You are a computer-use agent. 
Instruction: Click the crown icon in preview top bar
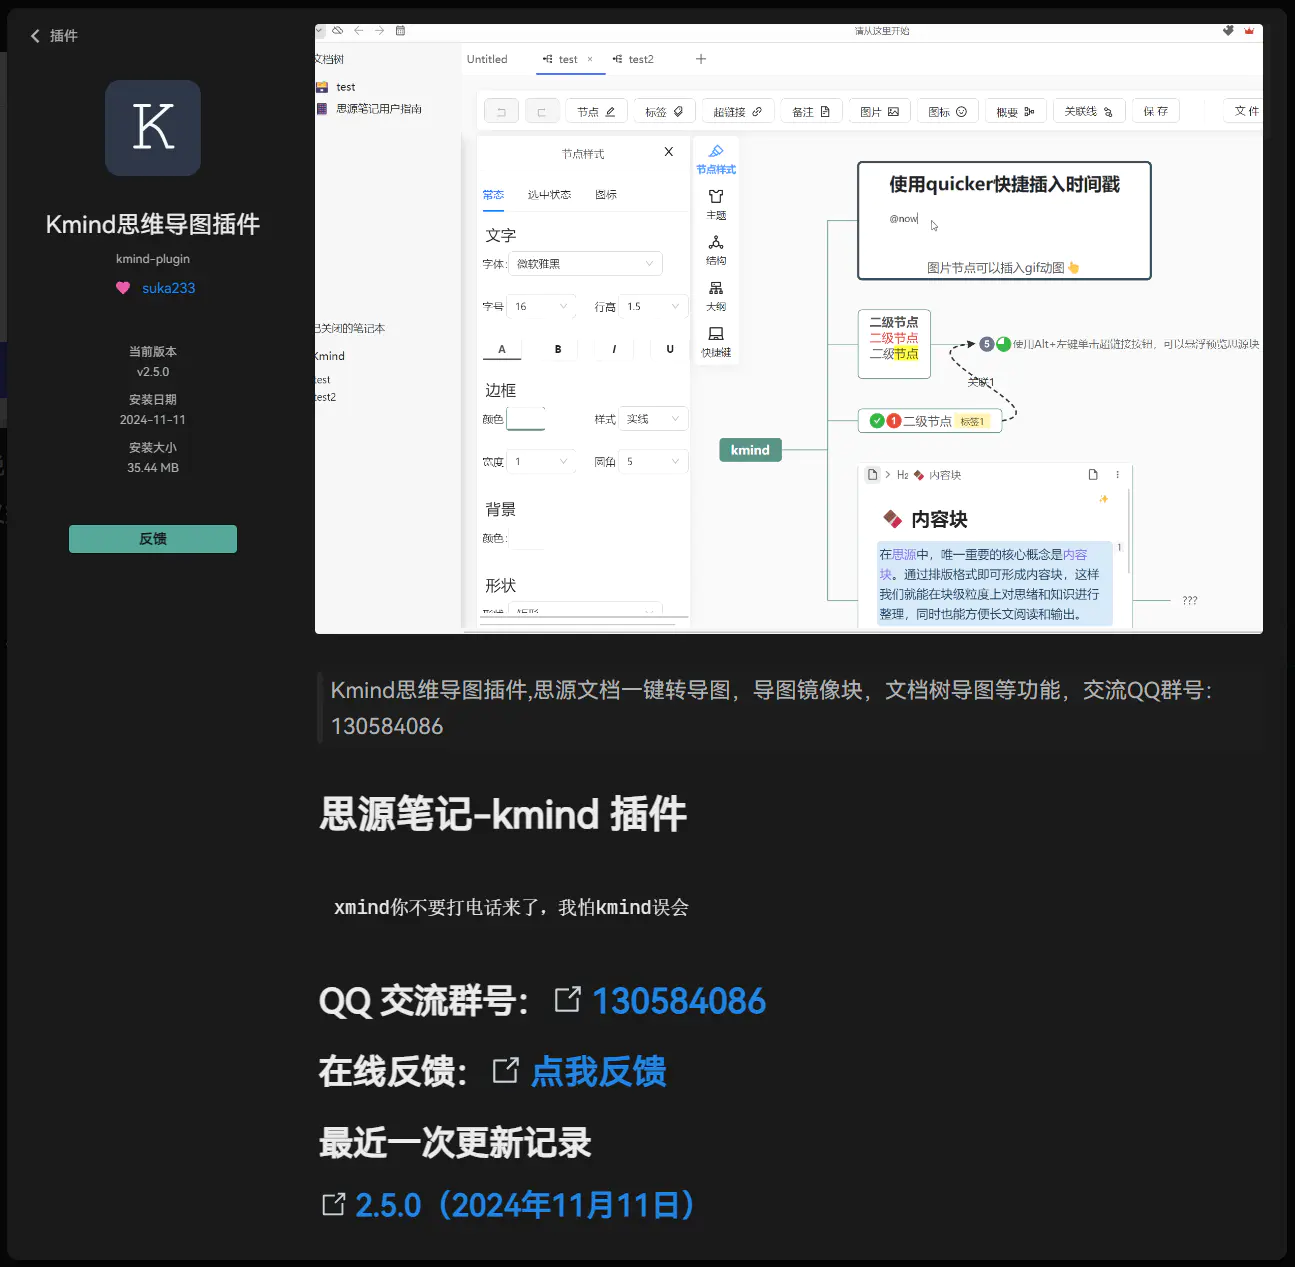1249,31
